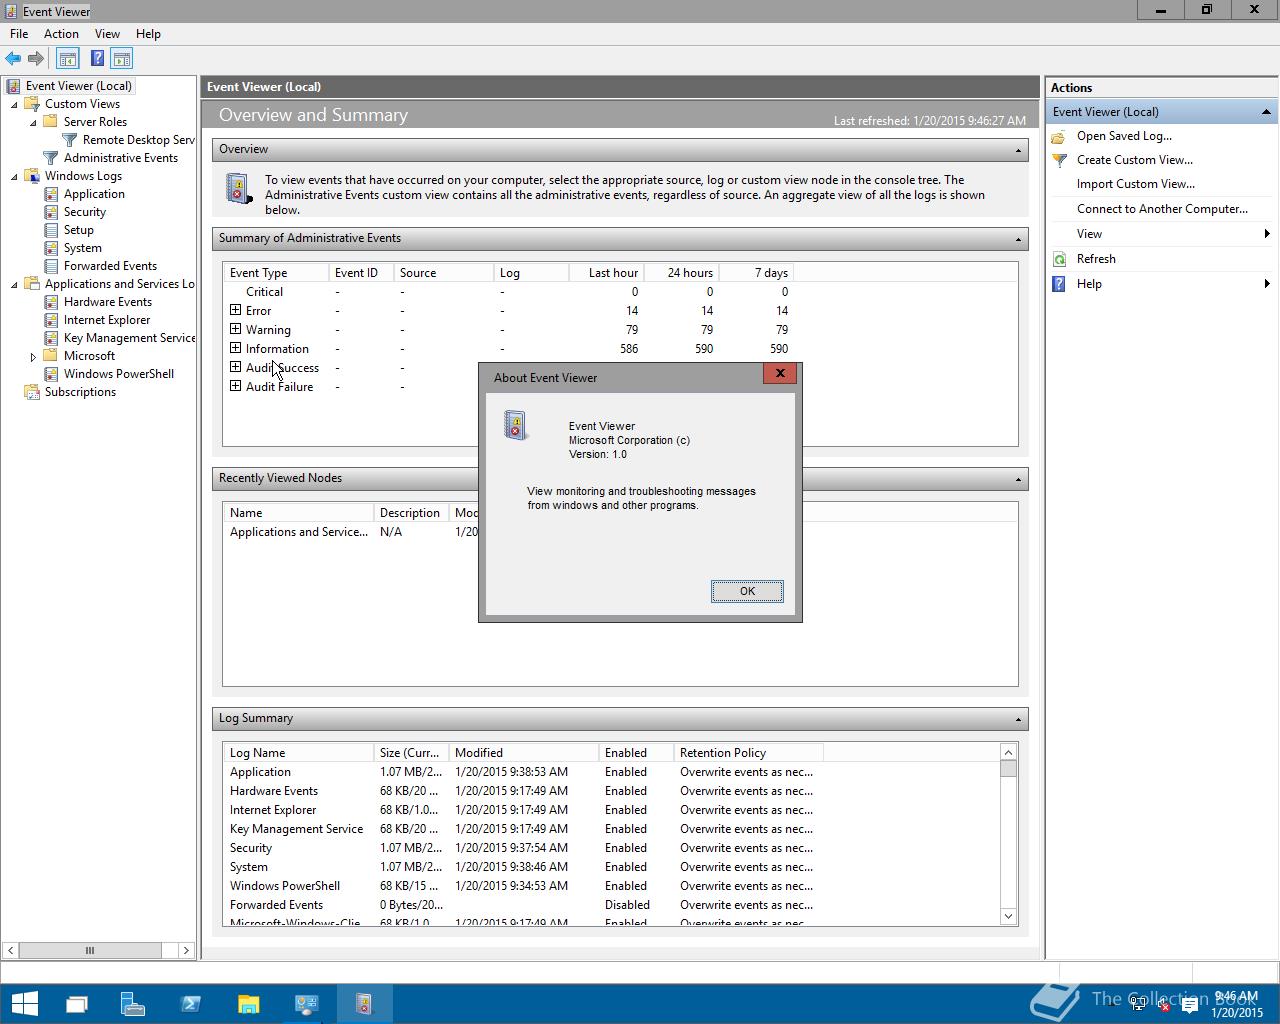Expand the Audit Failure event type row

[236, 386]
